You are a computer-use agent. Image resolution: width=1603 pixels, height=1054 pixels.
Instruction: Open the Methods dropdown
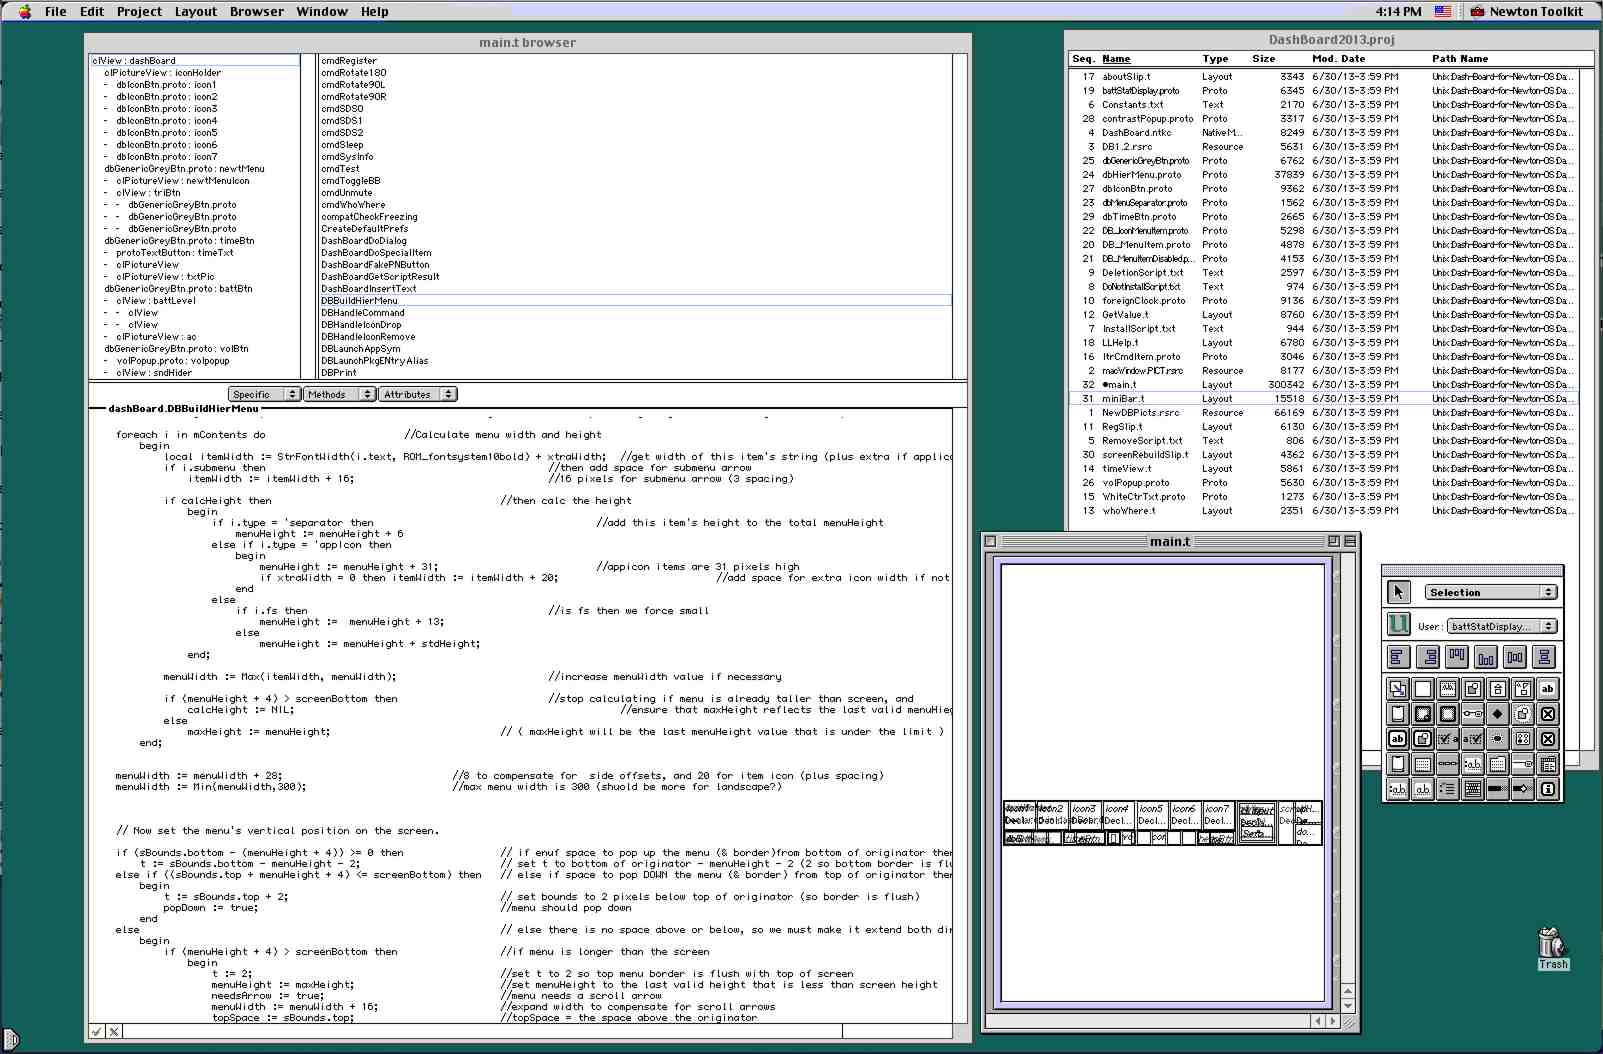340,394
